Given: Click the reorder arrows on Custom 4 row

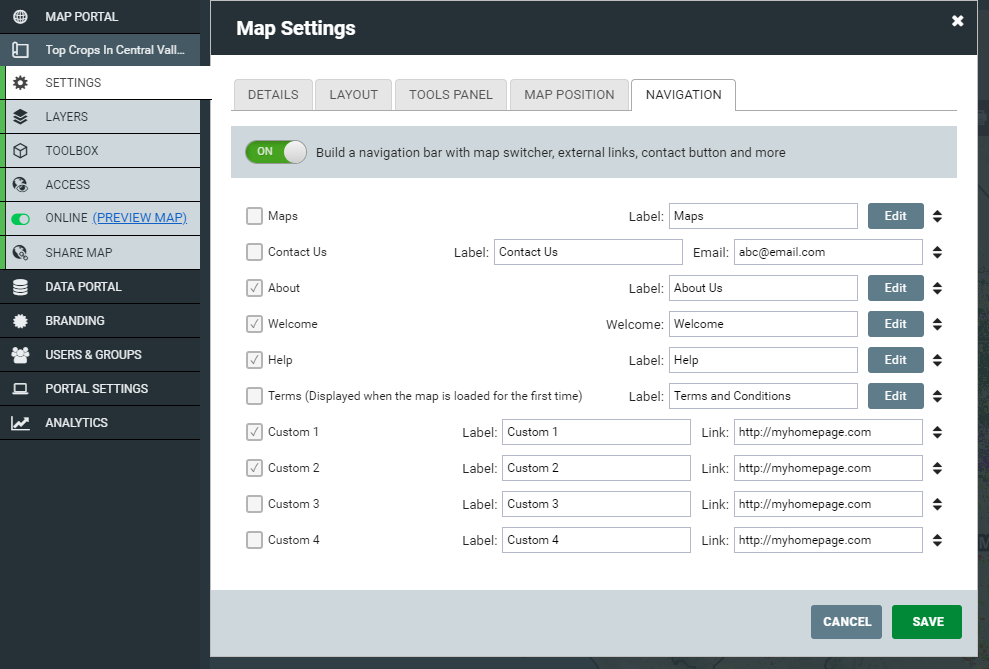Looking at the screenshot, I should click(937, 540).
